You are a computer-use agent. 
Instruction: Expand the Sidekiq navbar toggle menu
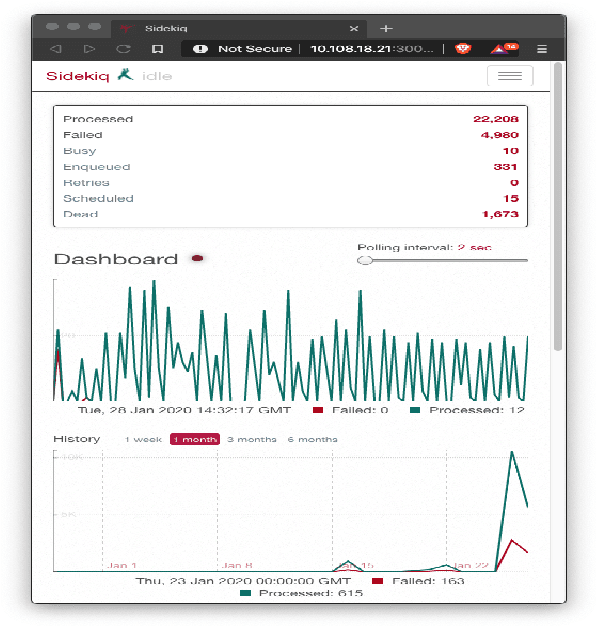[x=510, y=76]
